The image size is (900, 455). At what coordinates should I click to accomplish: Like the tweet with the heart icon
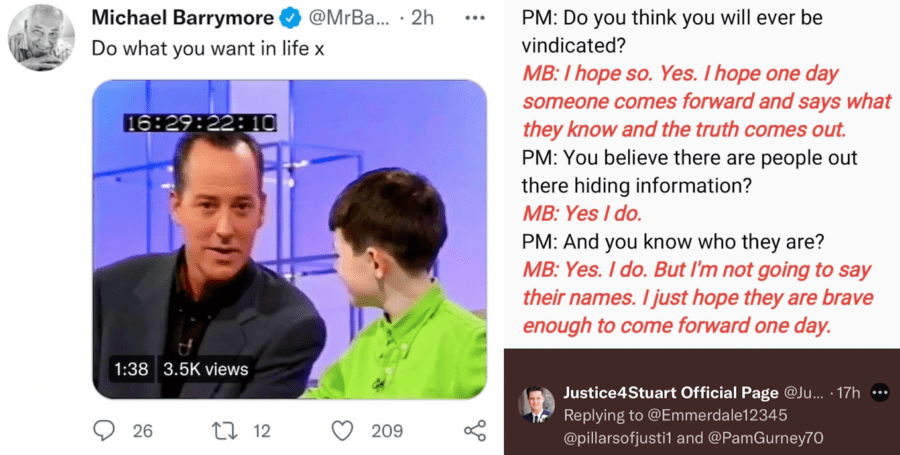coord(343,431)
